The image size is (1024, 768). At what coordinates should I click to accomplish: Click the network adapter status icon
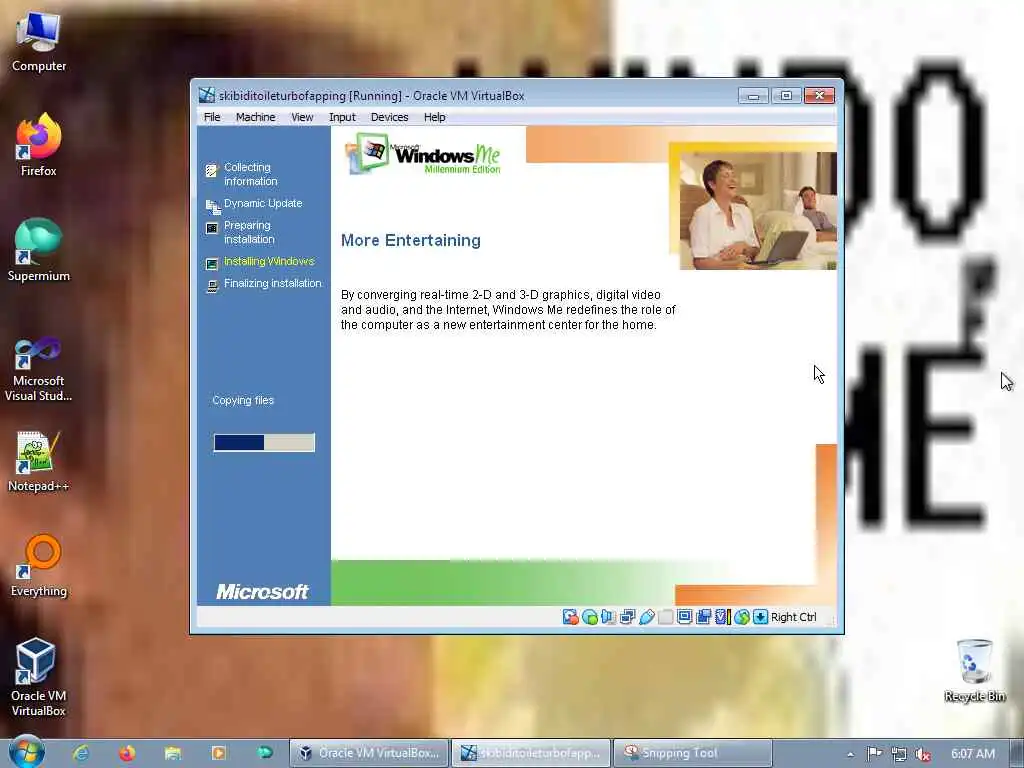click(x=627, y=617)
